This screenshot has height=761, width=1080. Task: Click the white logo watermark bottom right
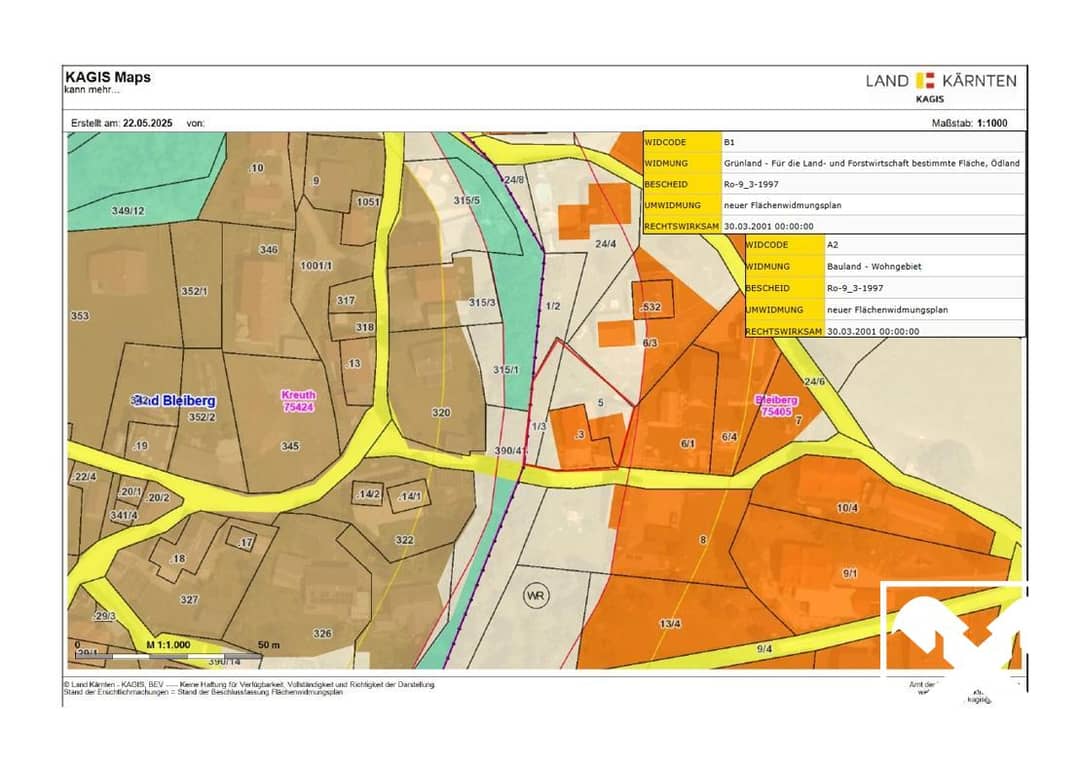click(x=954, y=627)
